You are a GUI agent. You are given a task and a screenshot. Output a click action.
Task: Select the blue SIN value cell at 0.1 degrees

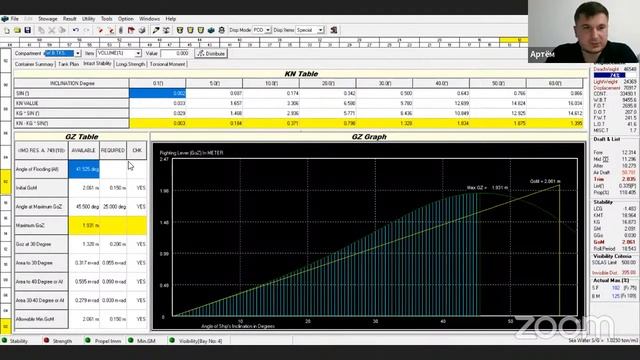[x=158, y=93]
